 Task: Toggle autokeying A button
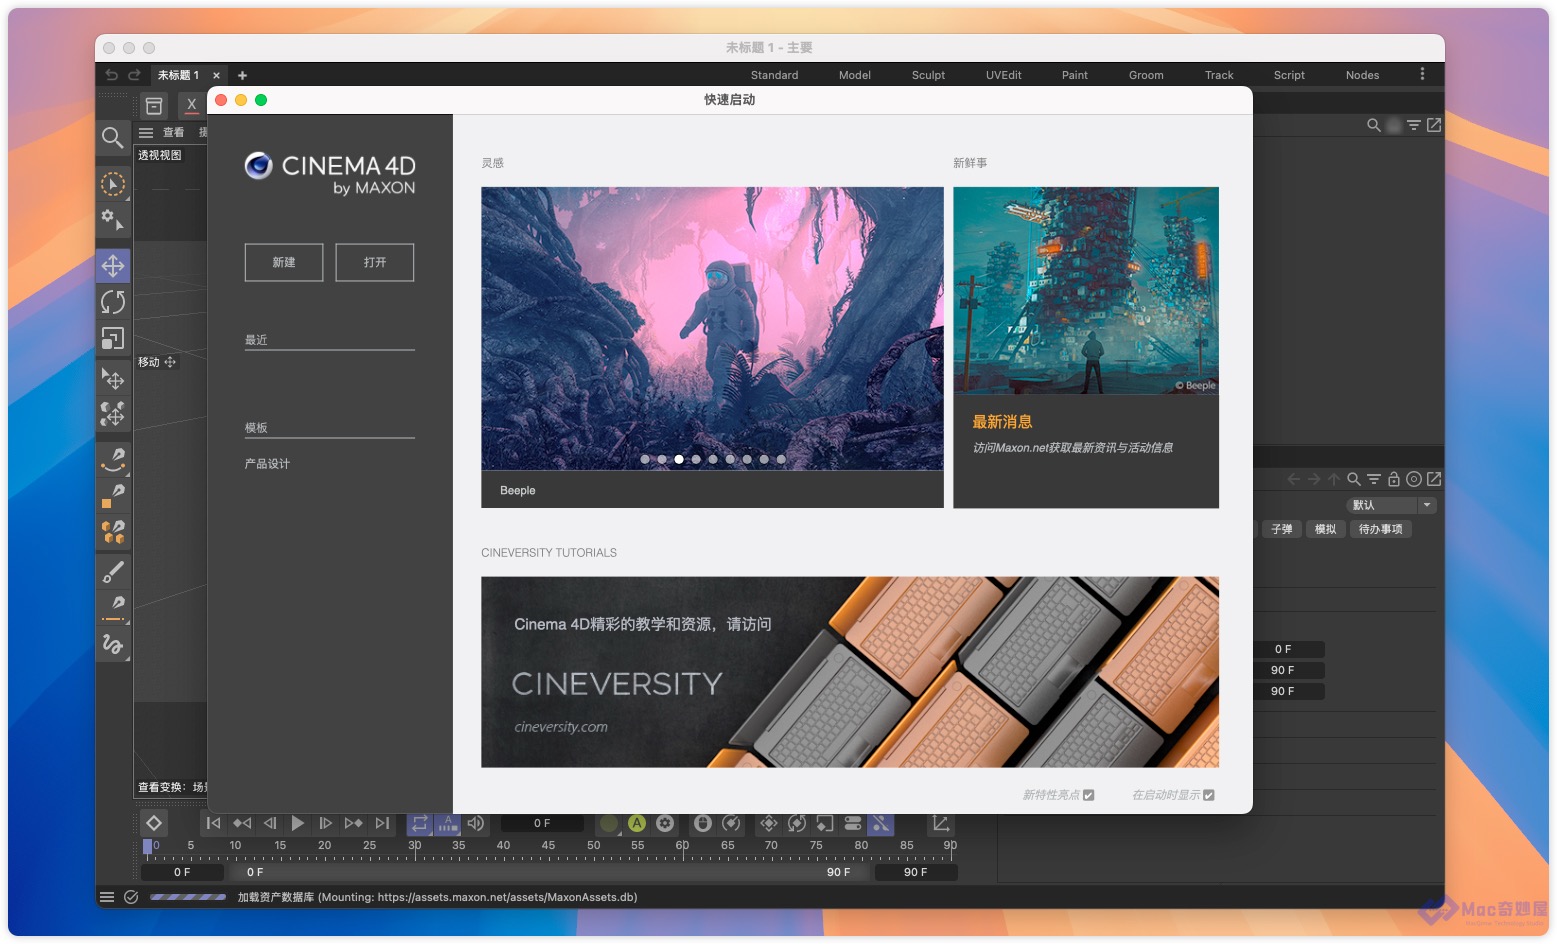point(637,823)
